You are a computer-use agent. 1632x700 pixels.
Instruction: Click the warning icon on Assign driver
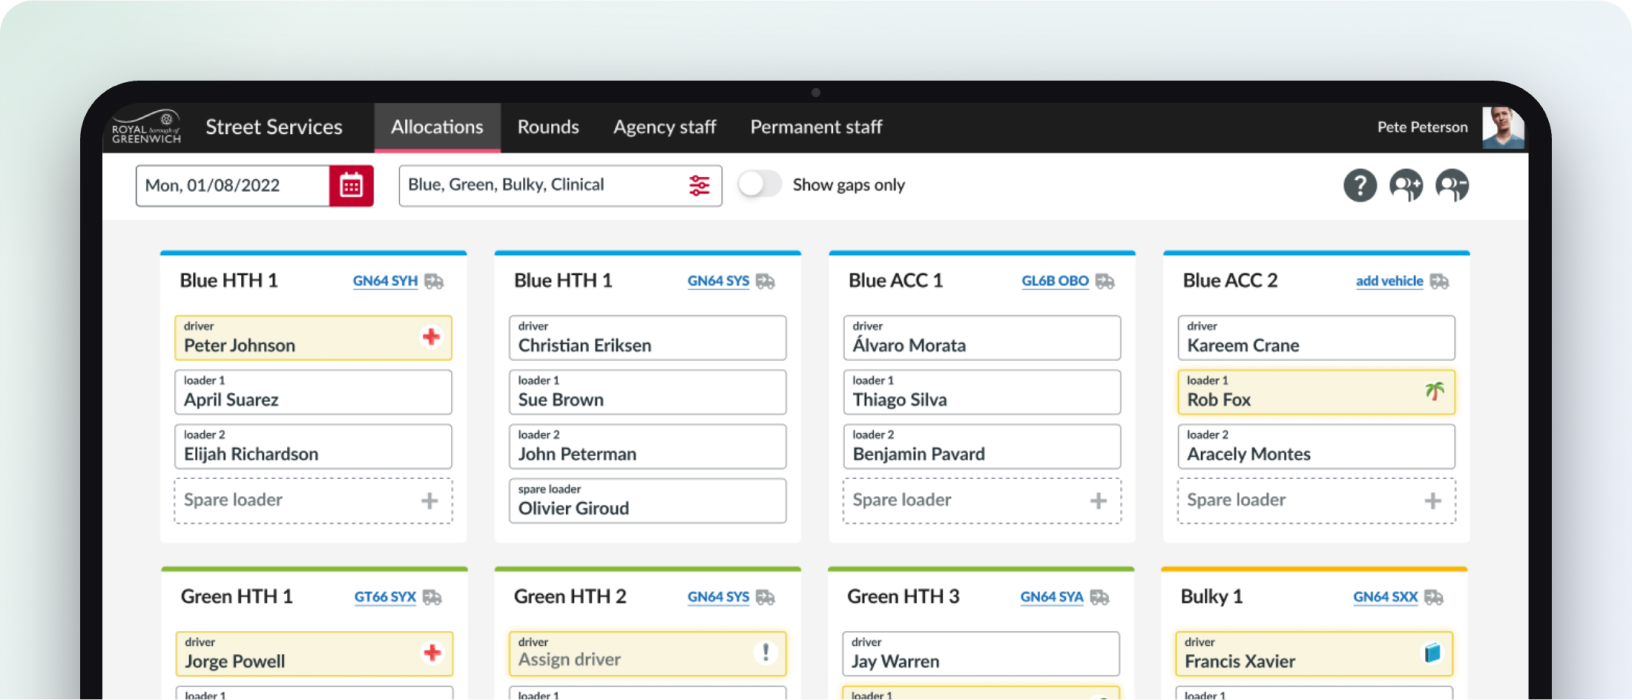pyautogui.click(x=765, y=653)
